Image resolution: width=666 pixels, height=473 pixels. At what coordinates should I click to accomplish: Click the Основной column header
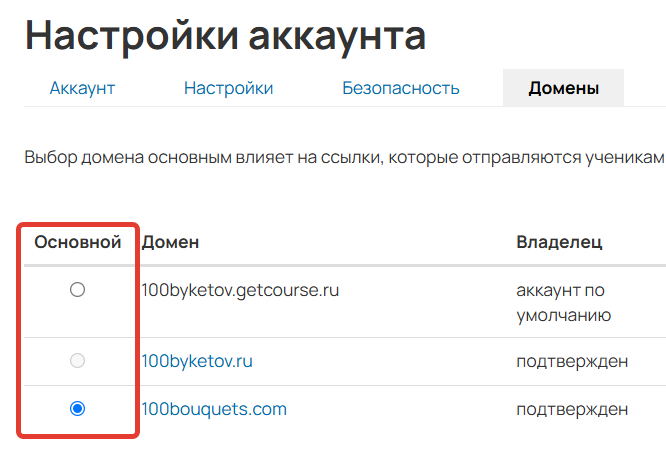(78, 242)
